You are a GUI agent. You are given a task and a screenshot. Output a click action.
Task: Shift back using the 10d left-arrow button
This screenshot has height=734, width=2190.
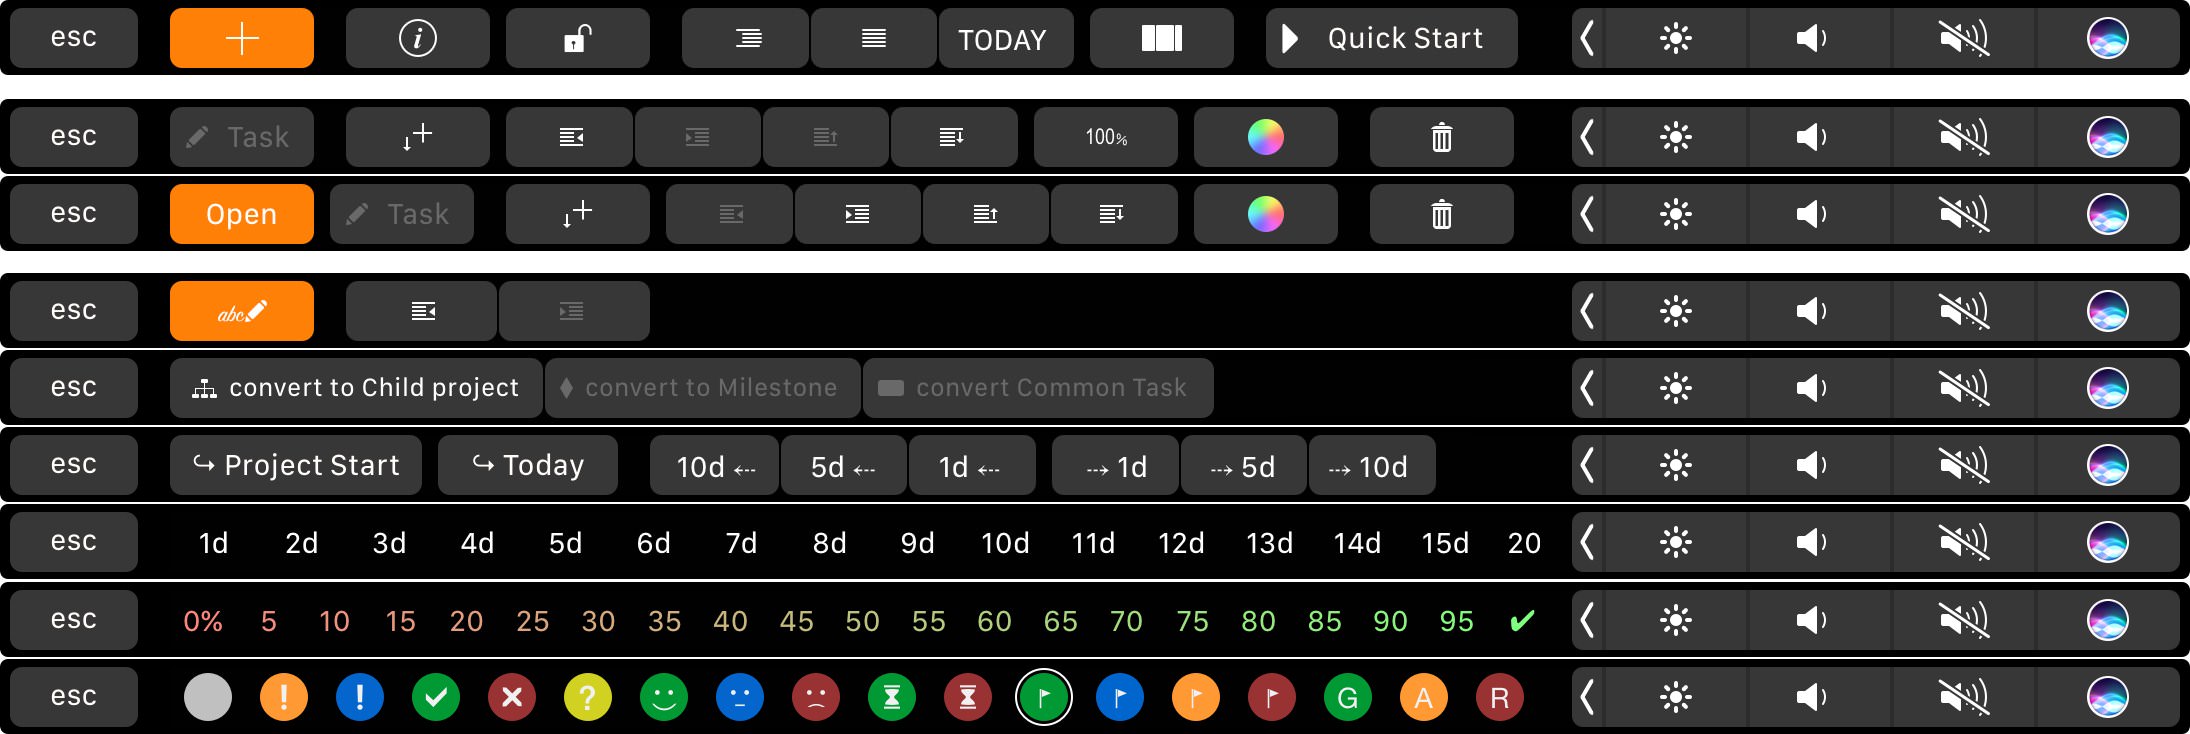[714, 466]
